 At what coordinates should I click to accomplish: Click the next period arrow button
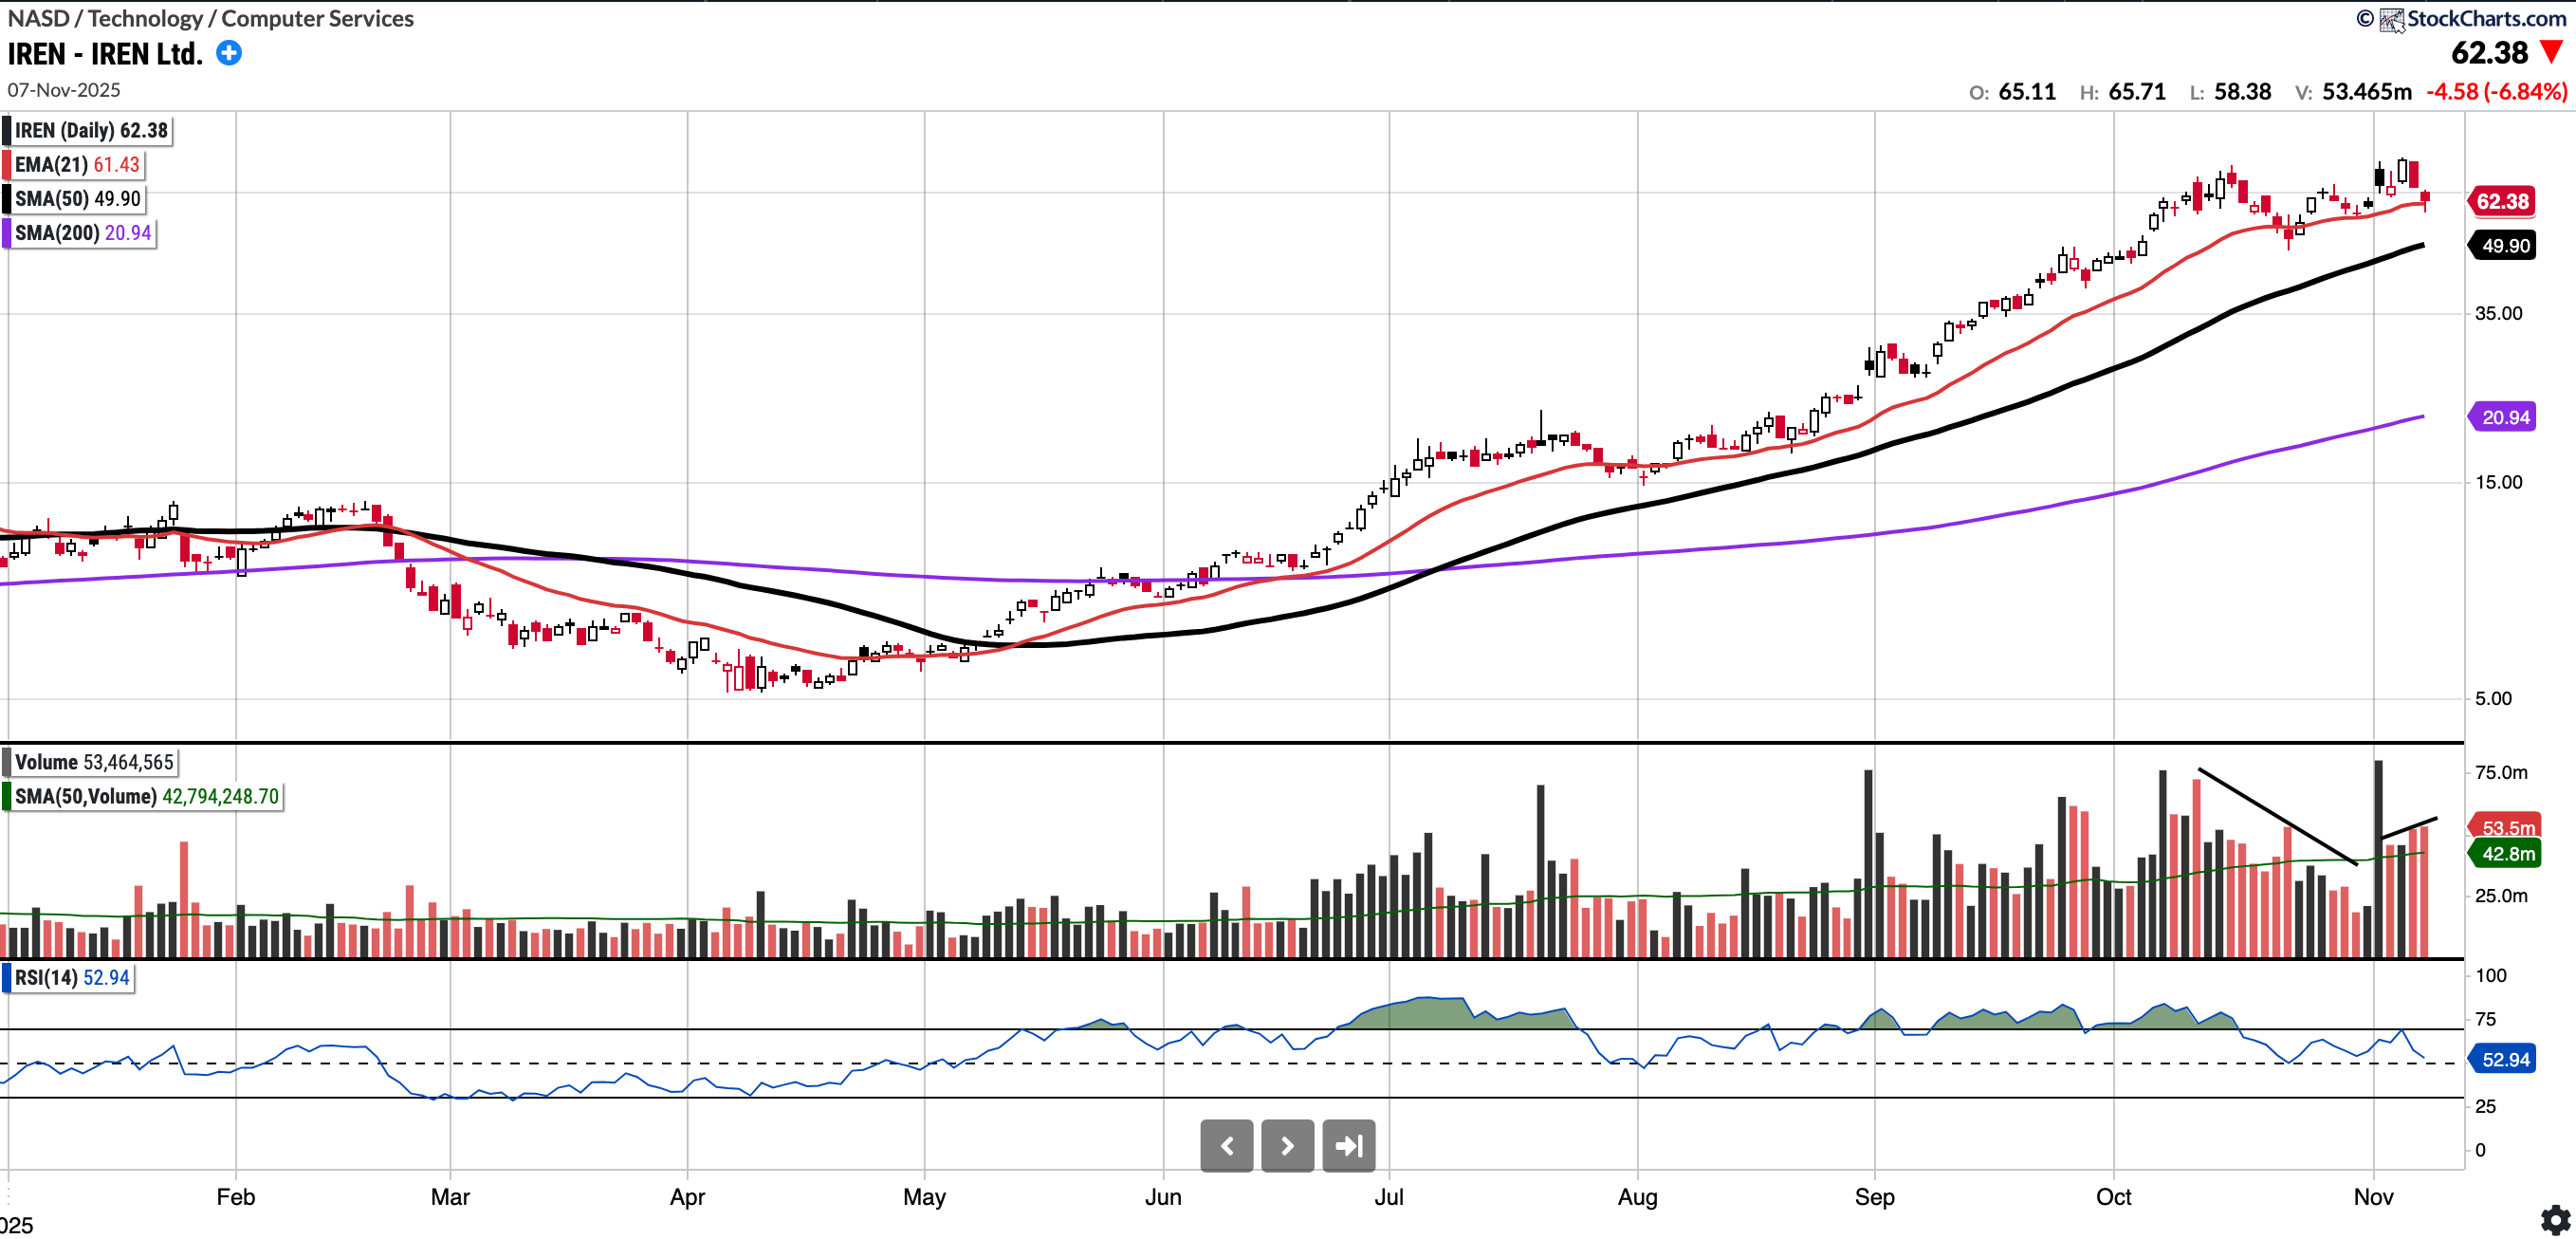pos(1287,1145)
